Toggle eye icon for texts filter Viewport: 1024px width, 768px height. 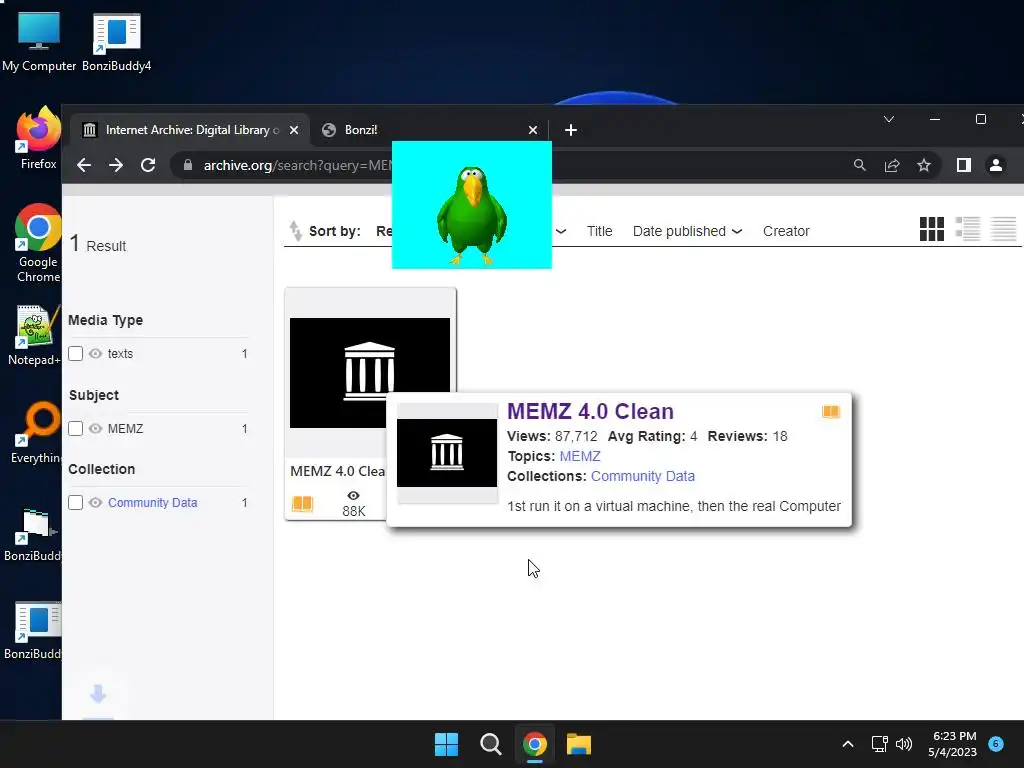pos(95,353)
